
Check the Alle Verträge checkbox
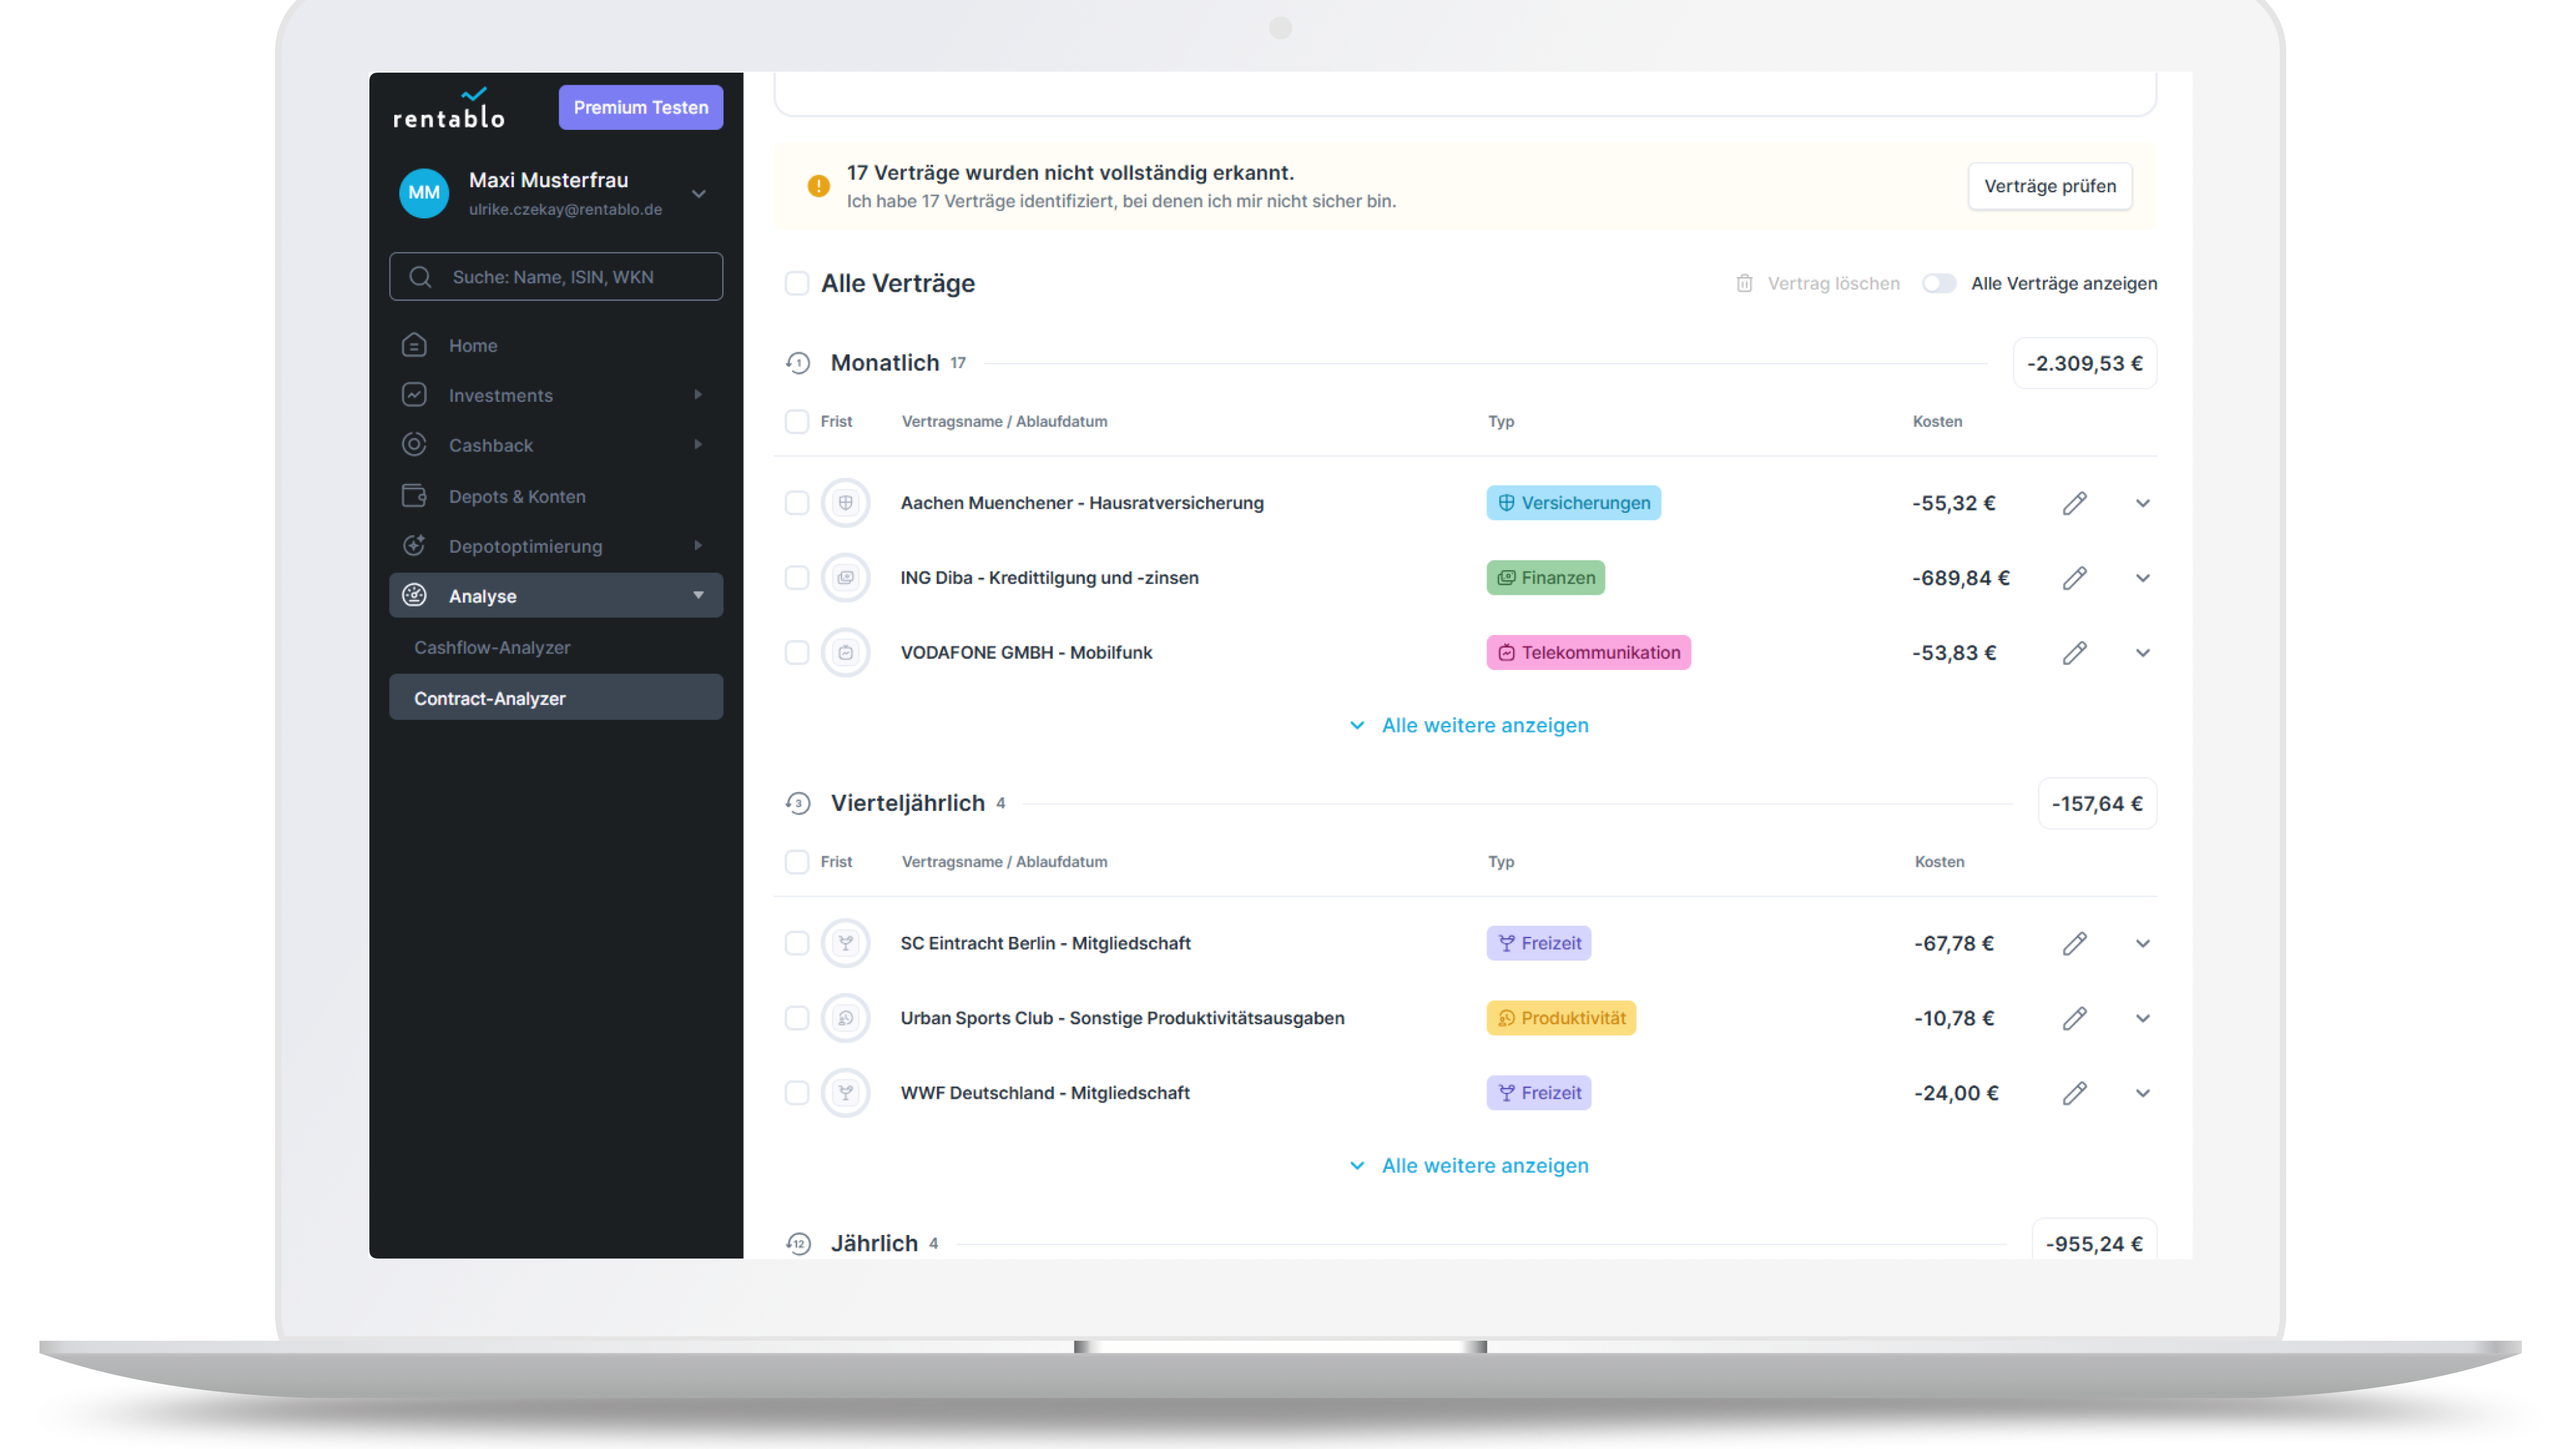tap(797, 284)
